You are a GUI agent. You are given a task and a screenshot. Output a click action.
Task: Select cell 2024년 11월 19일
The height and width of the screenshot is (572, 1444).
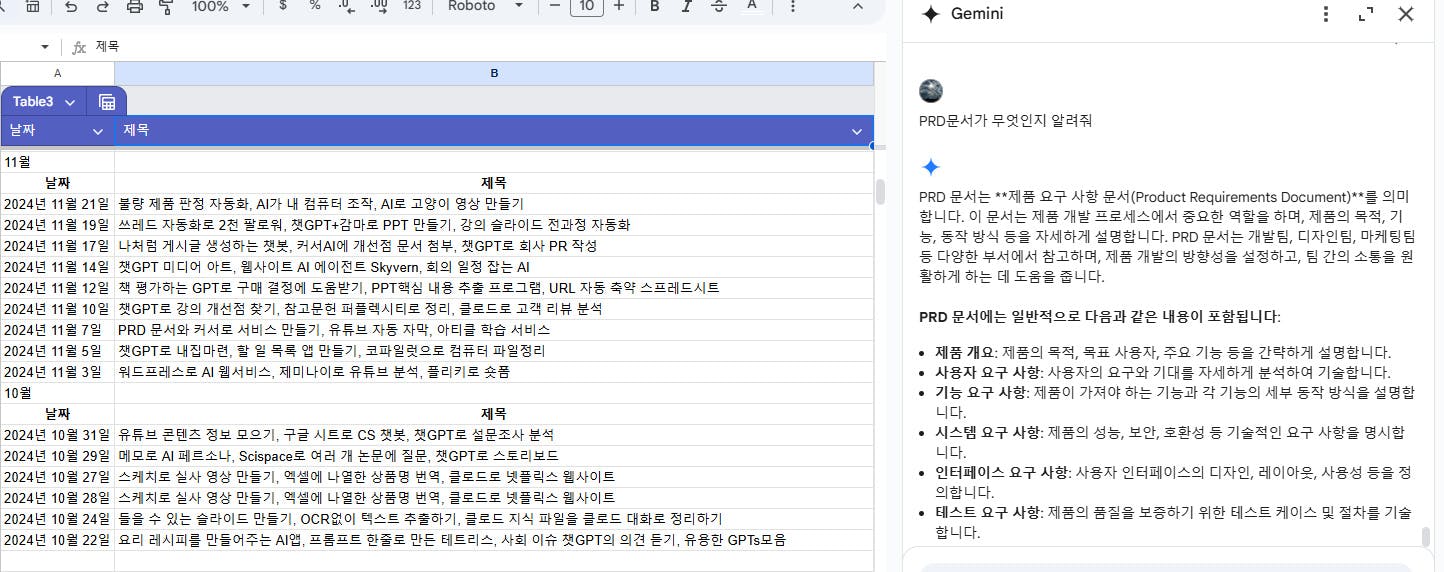[57, 224]
